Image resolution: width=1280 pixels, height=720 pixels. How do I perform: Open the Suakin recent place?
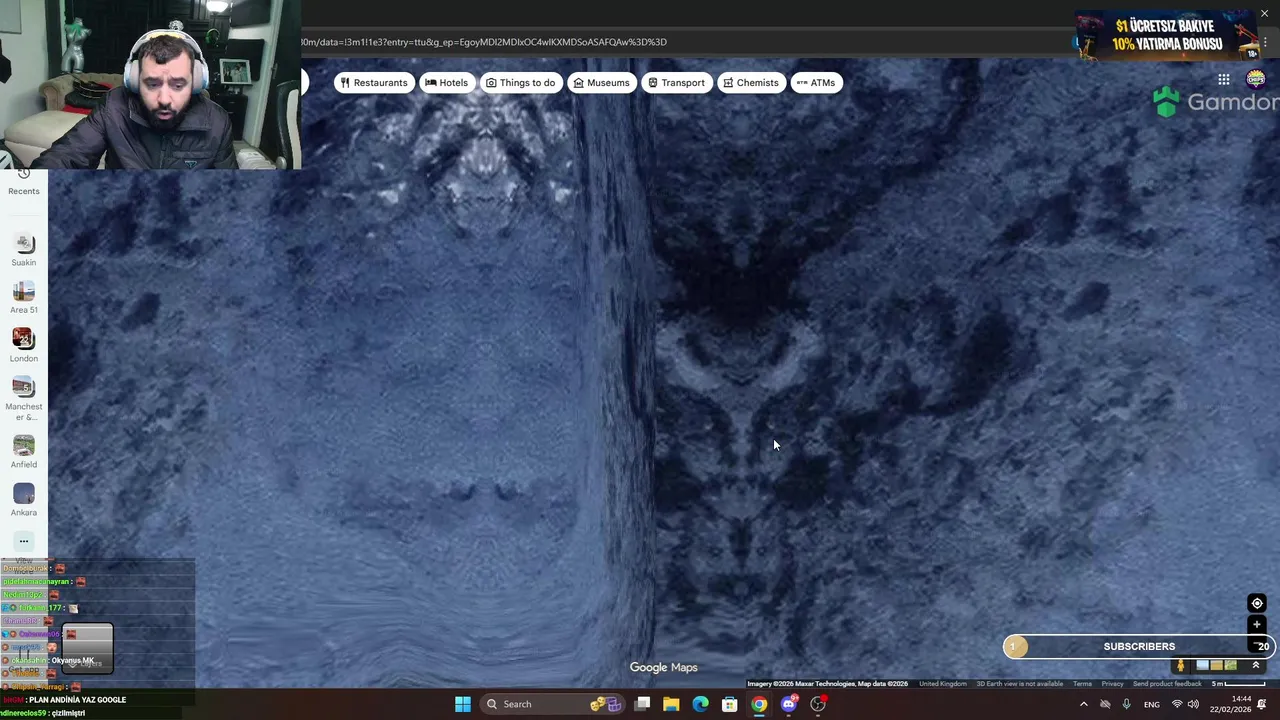coord(24,250)
